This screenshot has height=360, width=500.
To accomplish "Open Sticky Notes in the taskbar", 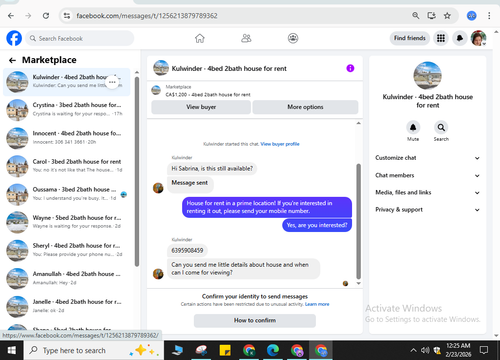I will click(x=225, y=350).
